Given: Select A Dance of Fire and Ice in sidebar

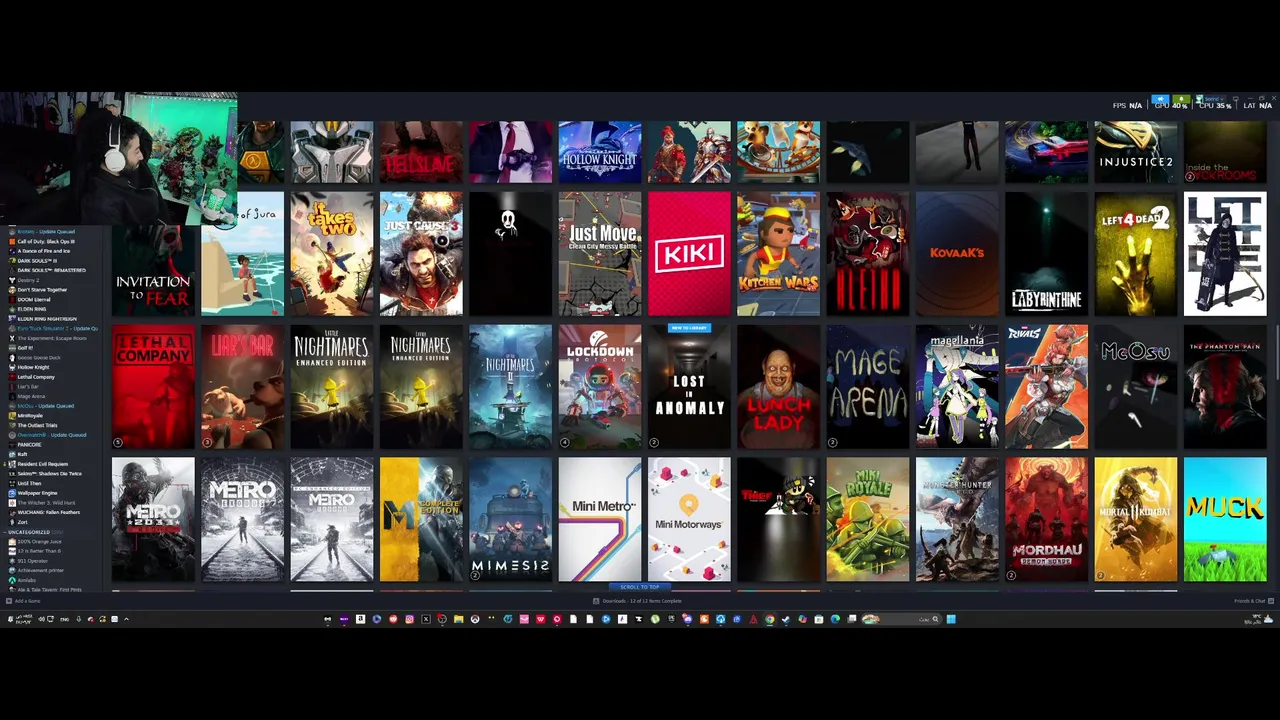Looking at the screenshot, I should tap(44, 251).
